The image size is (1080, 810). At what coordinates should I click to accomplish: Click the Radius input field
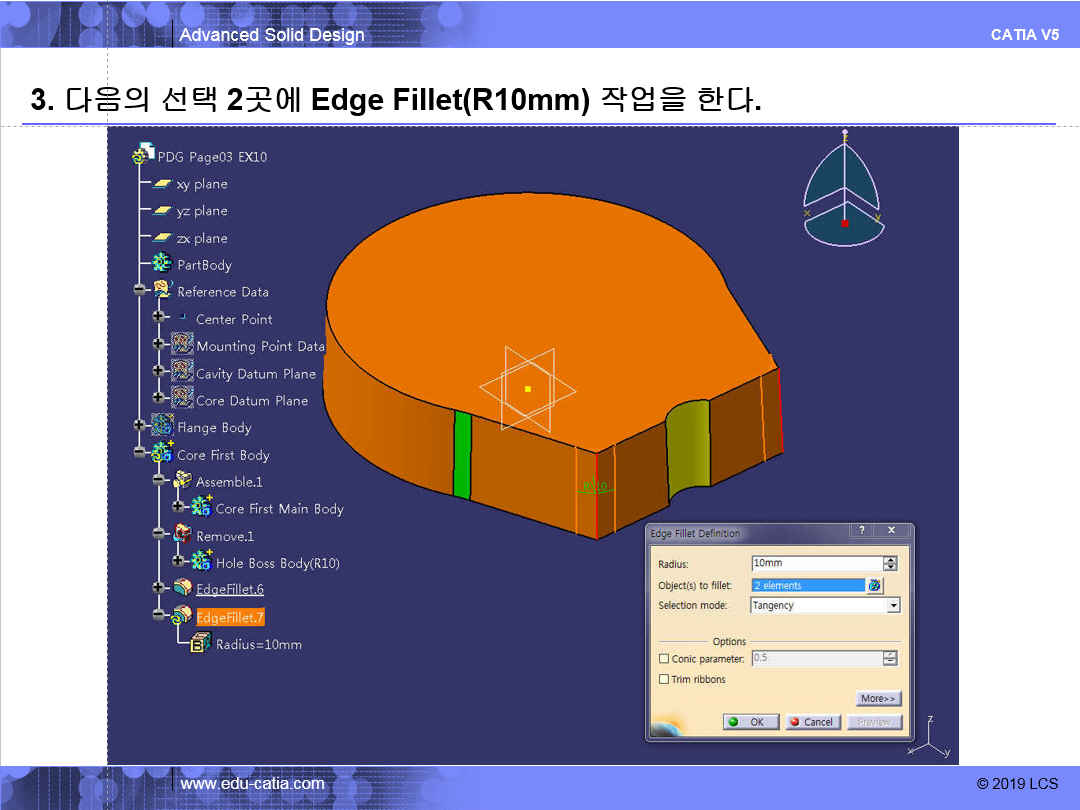pyautogui.click(x=816, y=564)
